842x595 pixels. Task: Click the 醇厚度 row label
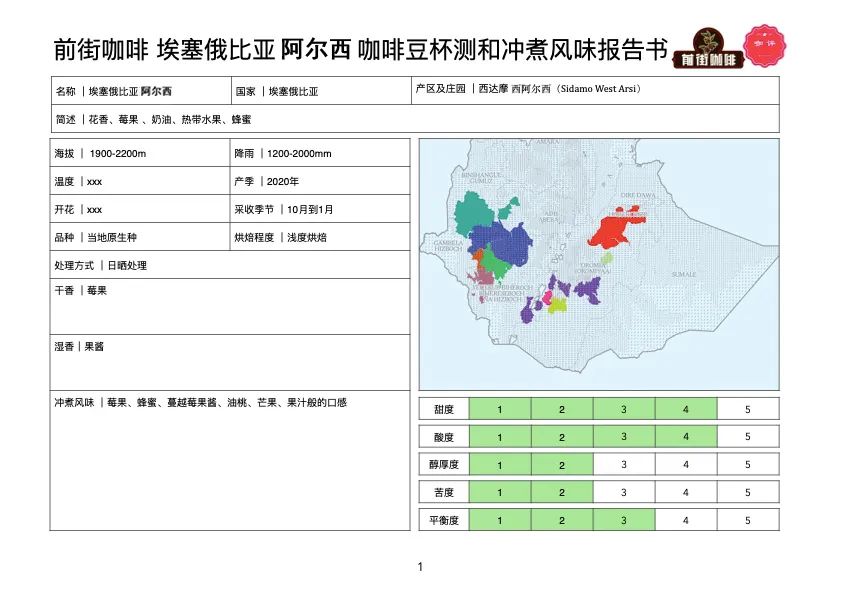(444, 465)
